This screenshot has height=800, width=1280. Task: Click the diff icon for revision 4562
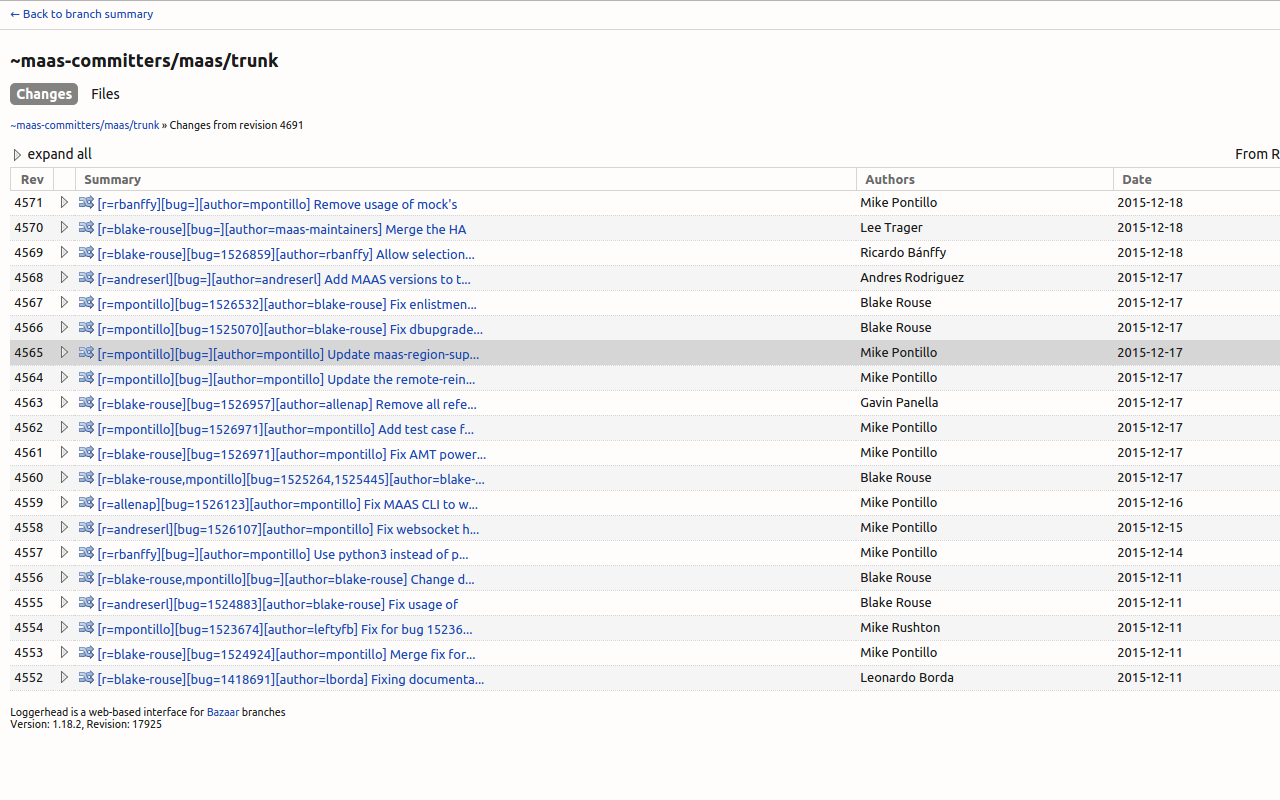tap(86, 427)
